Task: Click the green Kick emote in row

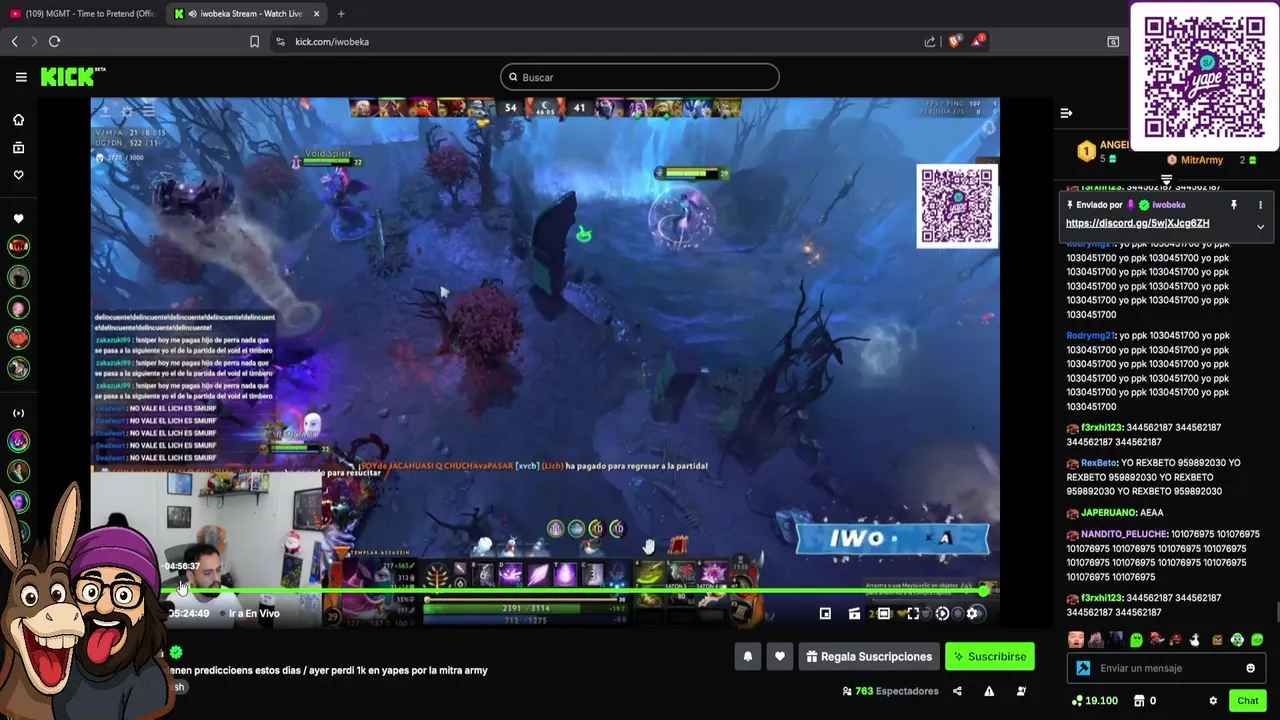Action: pyautogui.click(x=1136, y=640)
